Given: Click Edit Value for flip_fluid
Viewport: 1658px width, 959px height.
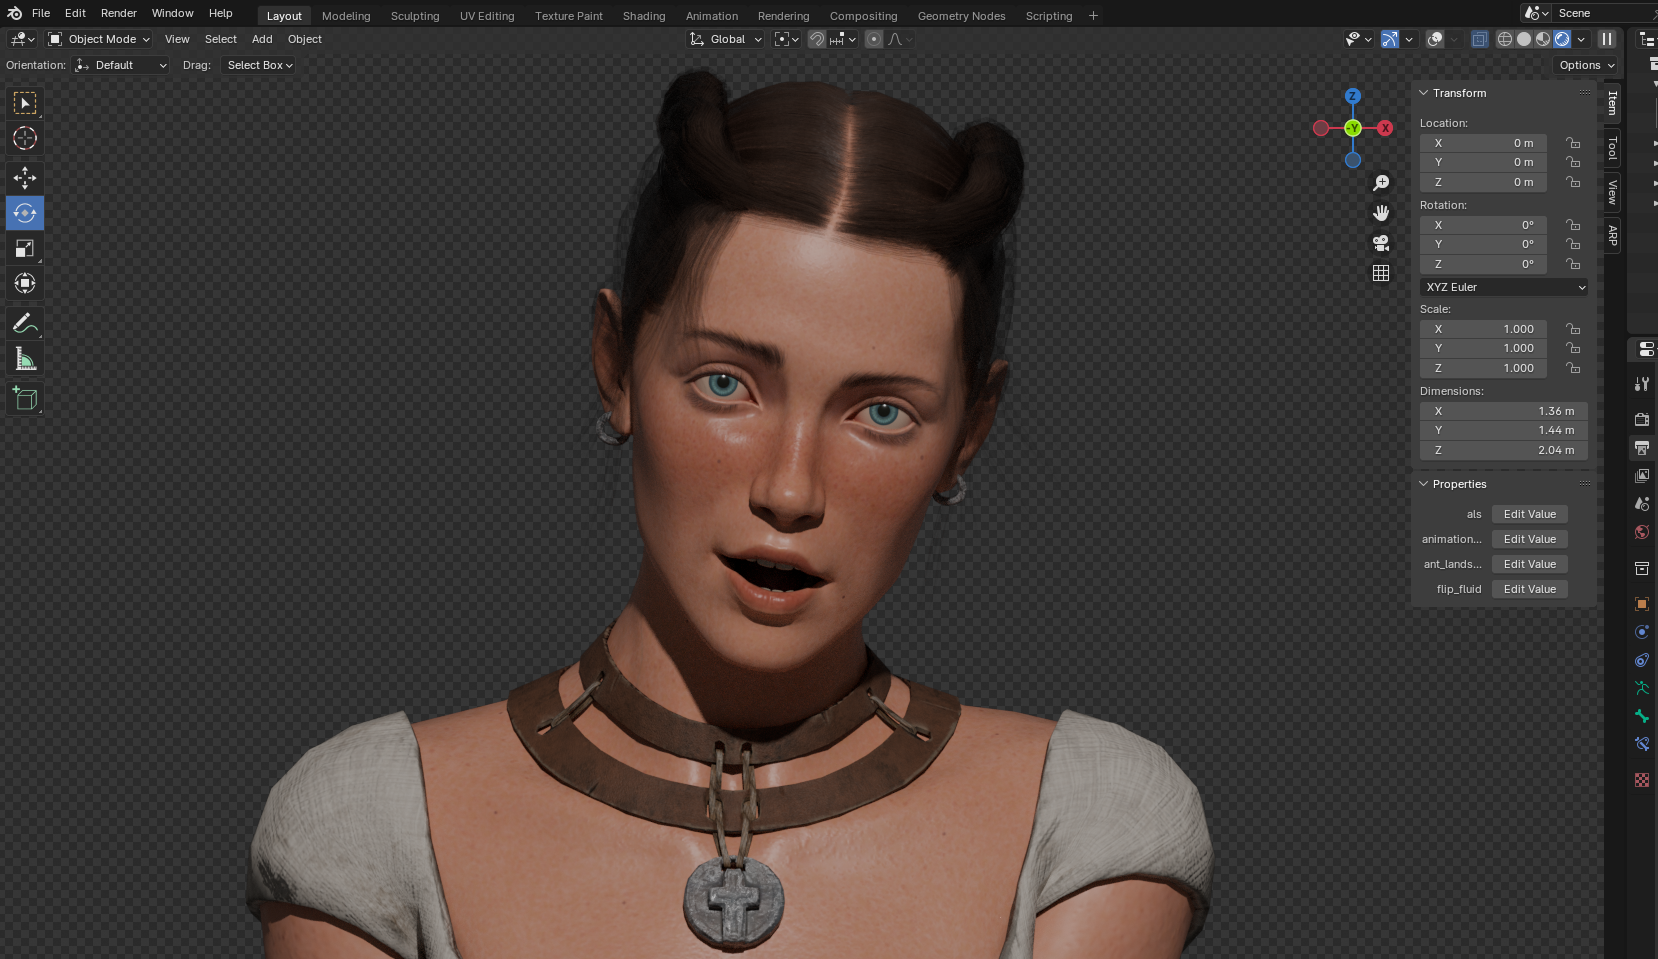Looking at the screenshot, I should pyautogui.click(x=1529, y=589).
